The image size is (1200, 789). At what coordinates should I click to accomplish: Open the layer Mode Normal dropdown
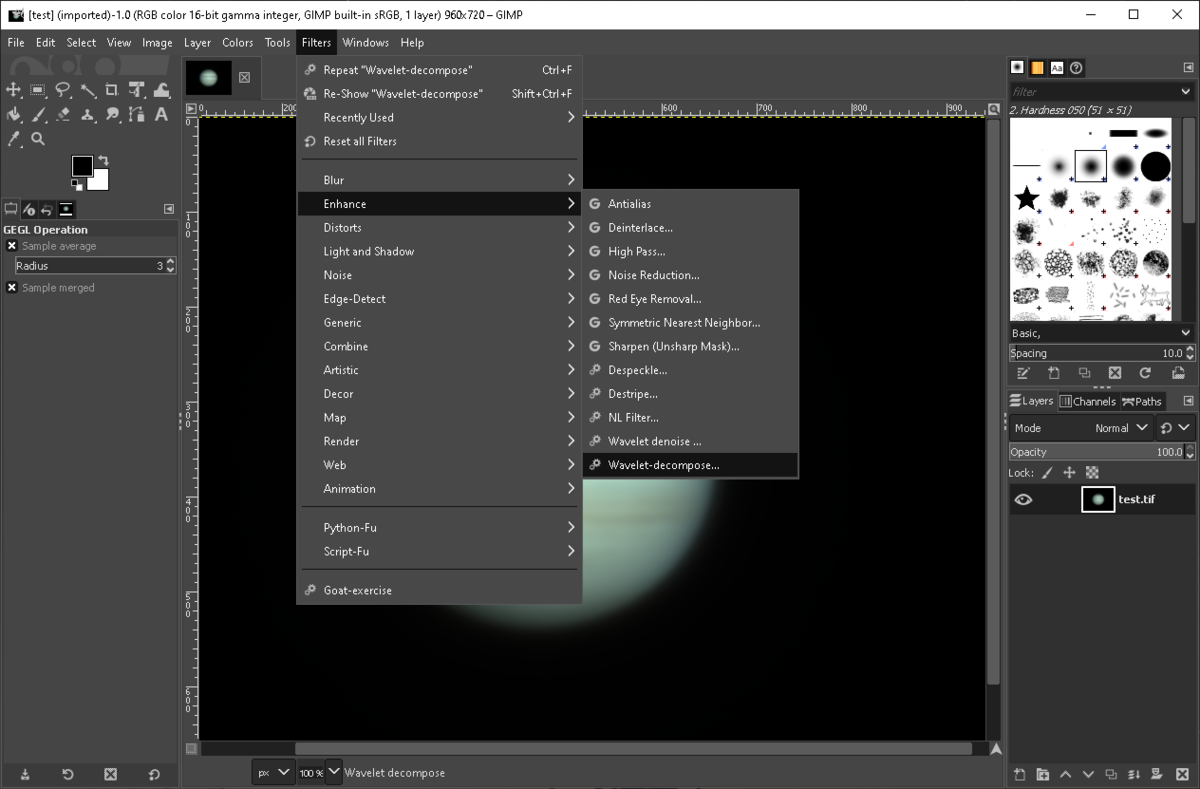coord(1083,428)
